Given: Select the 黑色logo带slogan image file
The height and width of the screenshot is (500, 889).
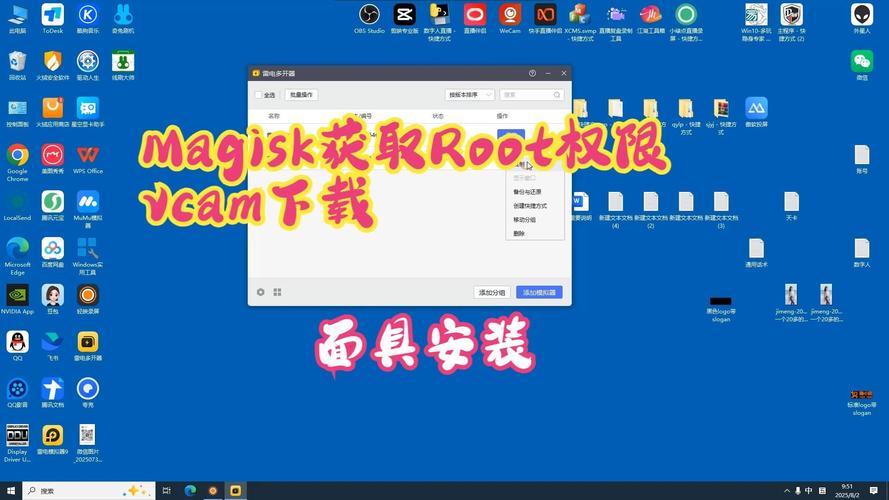Looking at the screenshot, I should (721, 308).
